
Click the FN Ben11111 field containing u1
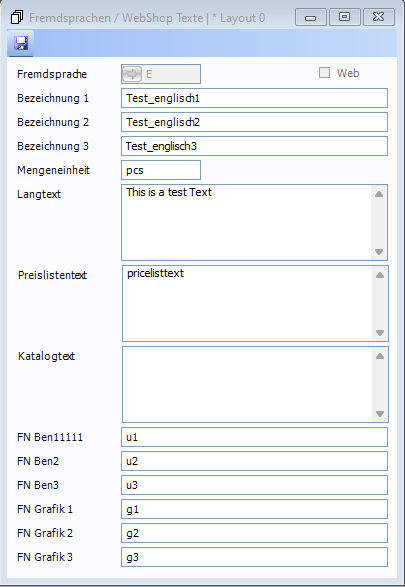[x=254, y=437]
